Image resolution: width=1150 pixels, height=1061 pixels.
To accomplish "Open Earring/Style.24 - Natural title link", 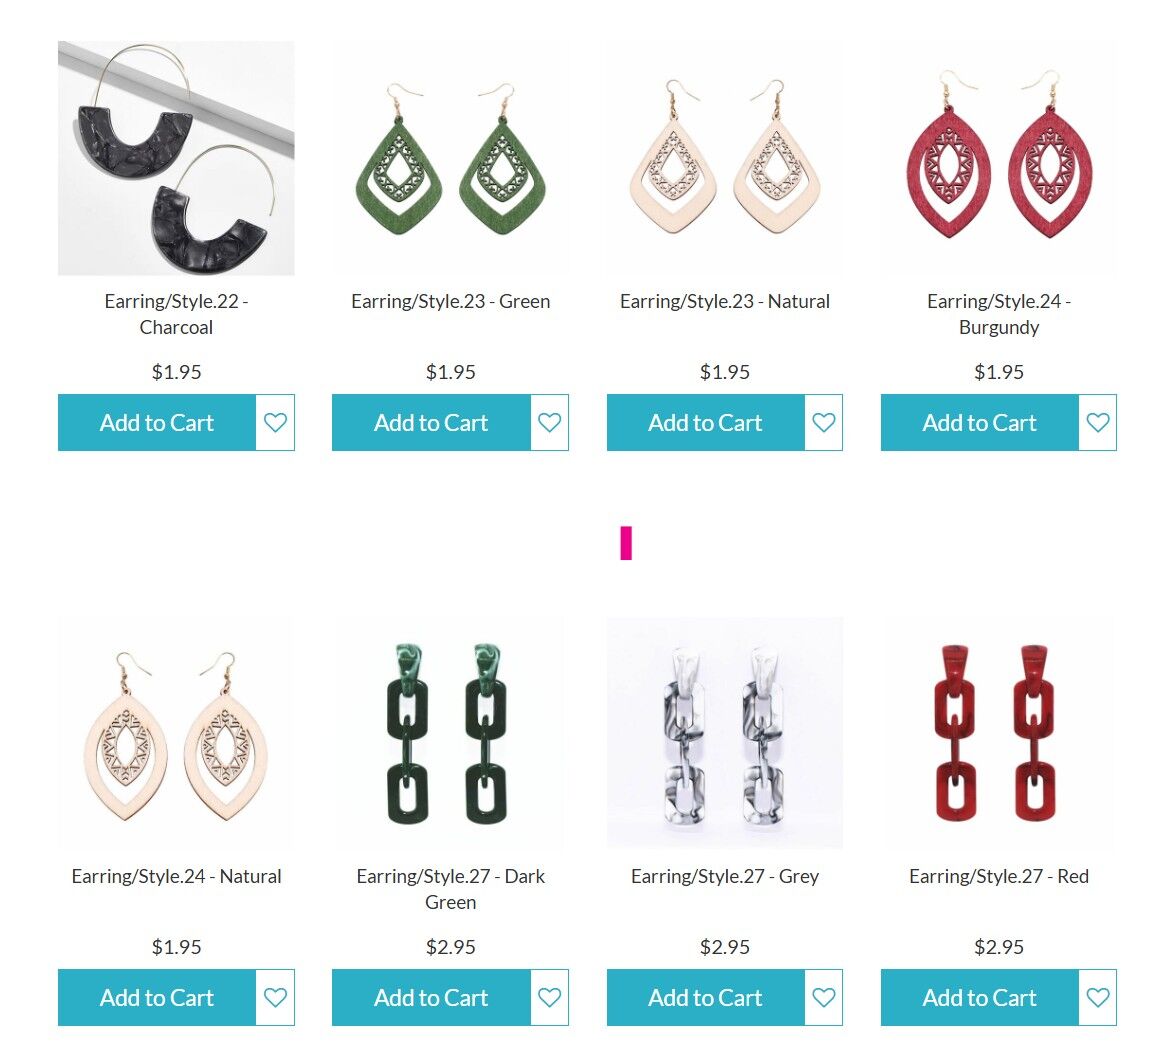I will click(176, 876).
